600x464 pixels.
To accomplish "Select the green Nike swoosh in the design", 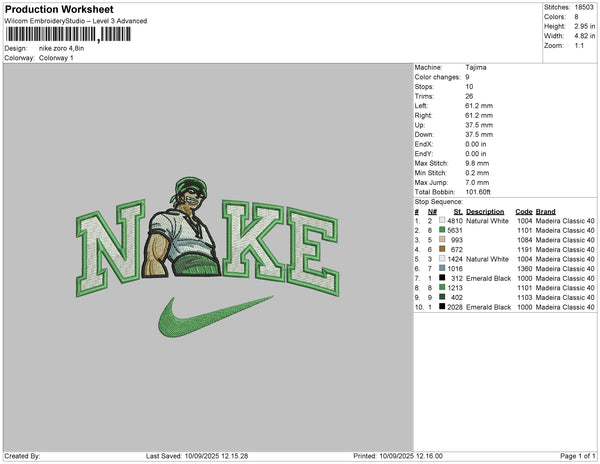I will (215, 316).
